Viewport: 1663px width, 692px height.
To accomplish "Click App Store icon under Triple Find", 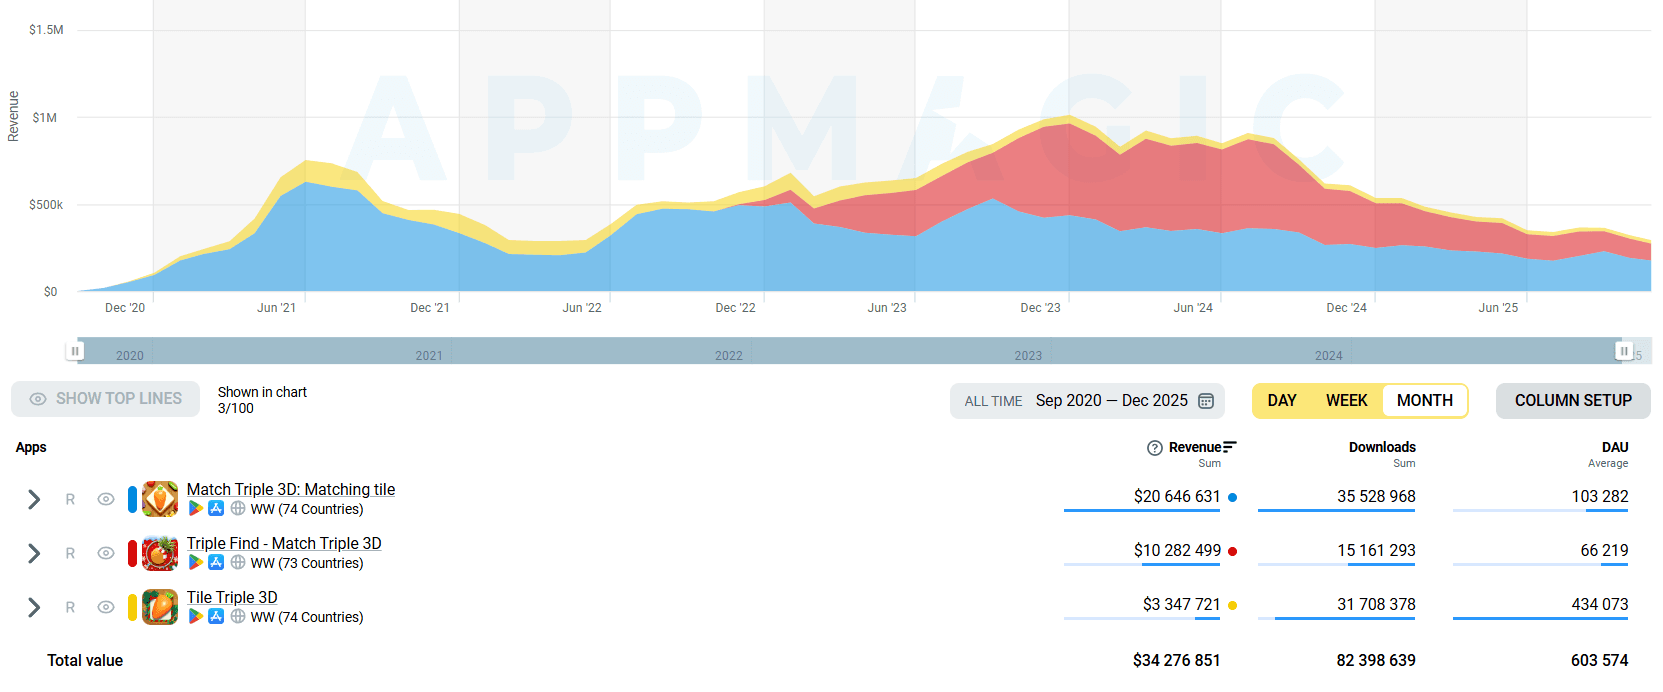I will tap(216, 563).
